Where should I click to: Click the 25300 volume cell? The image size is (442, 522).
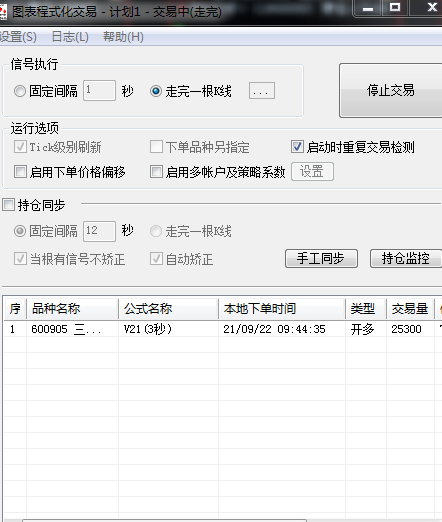410,329
